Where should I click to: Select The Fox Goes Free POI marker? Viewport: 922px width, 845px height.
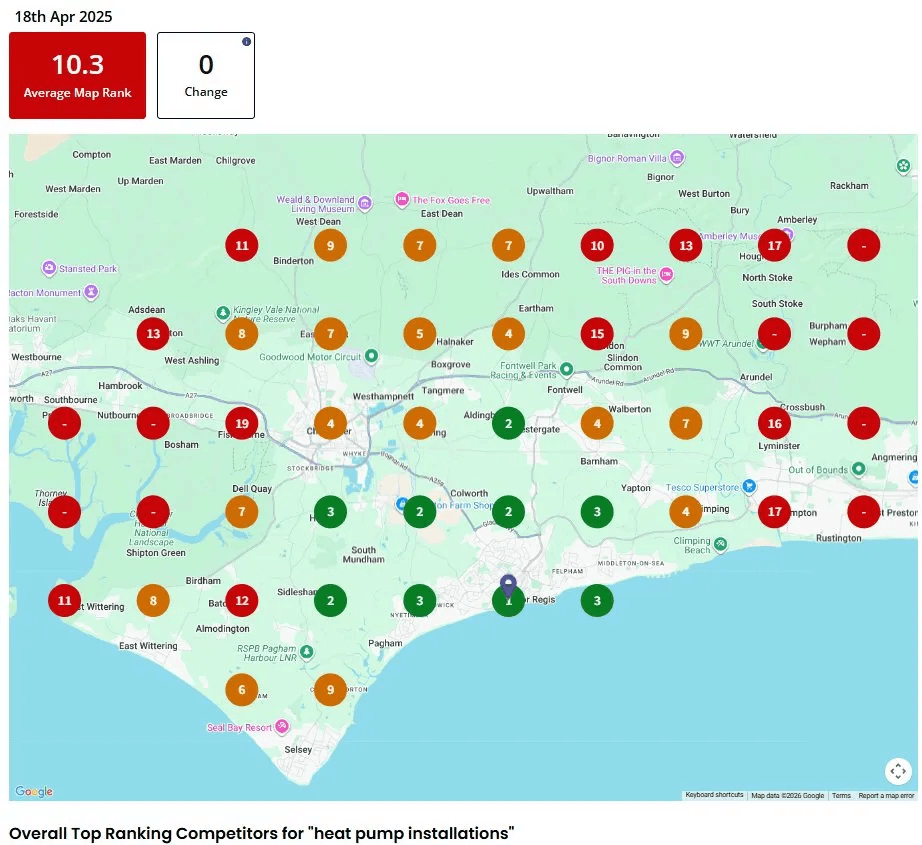tap(403, 200)
